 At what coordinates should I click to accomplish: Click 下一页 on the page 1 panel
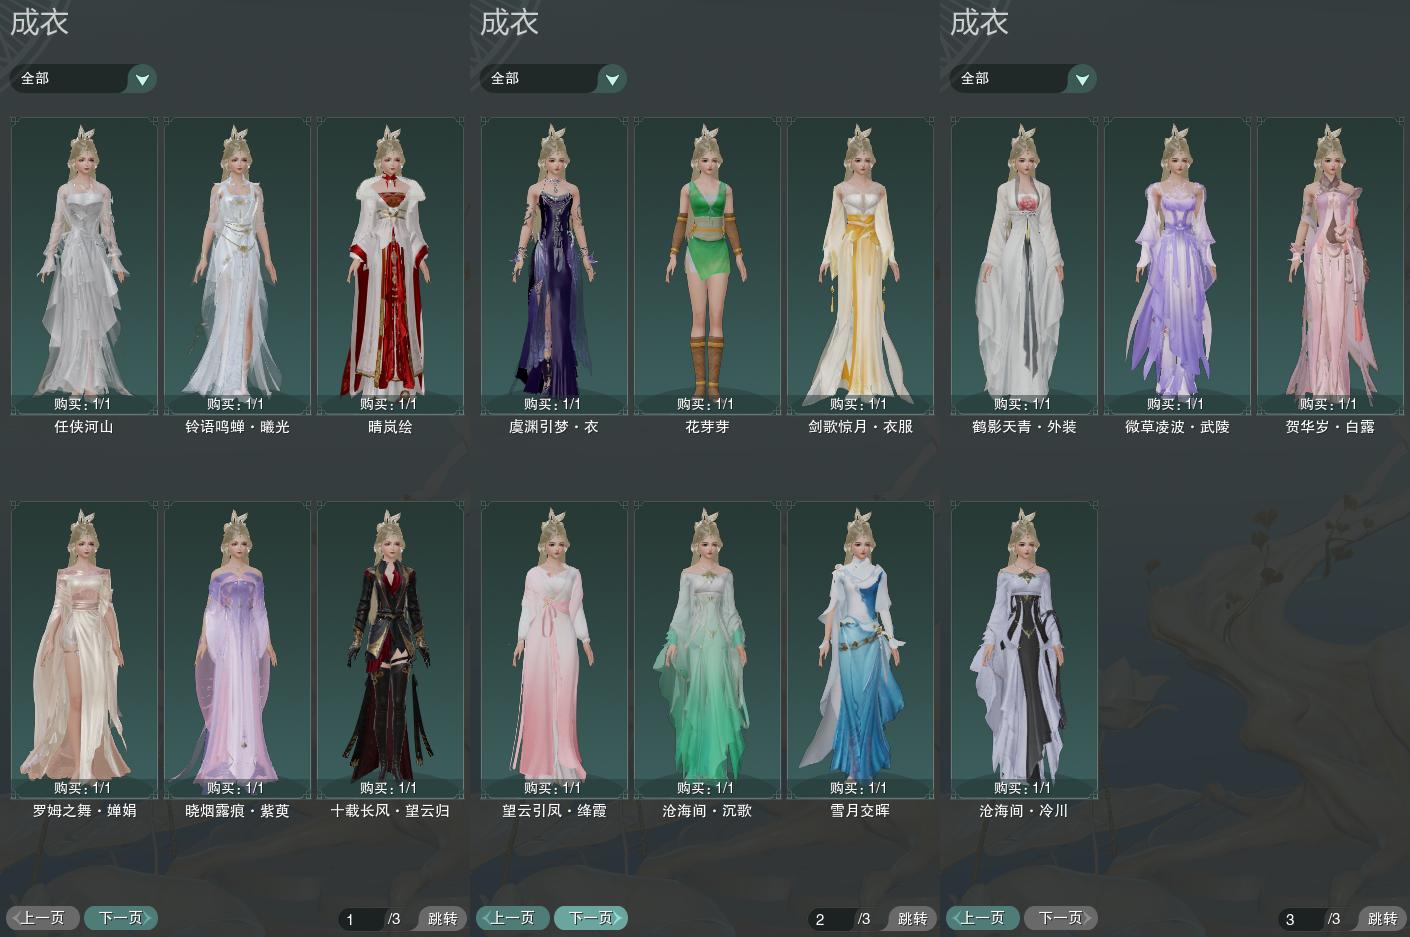coord(121,917)
